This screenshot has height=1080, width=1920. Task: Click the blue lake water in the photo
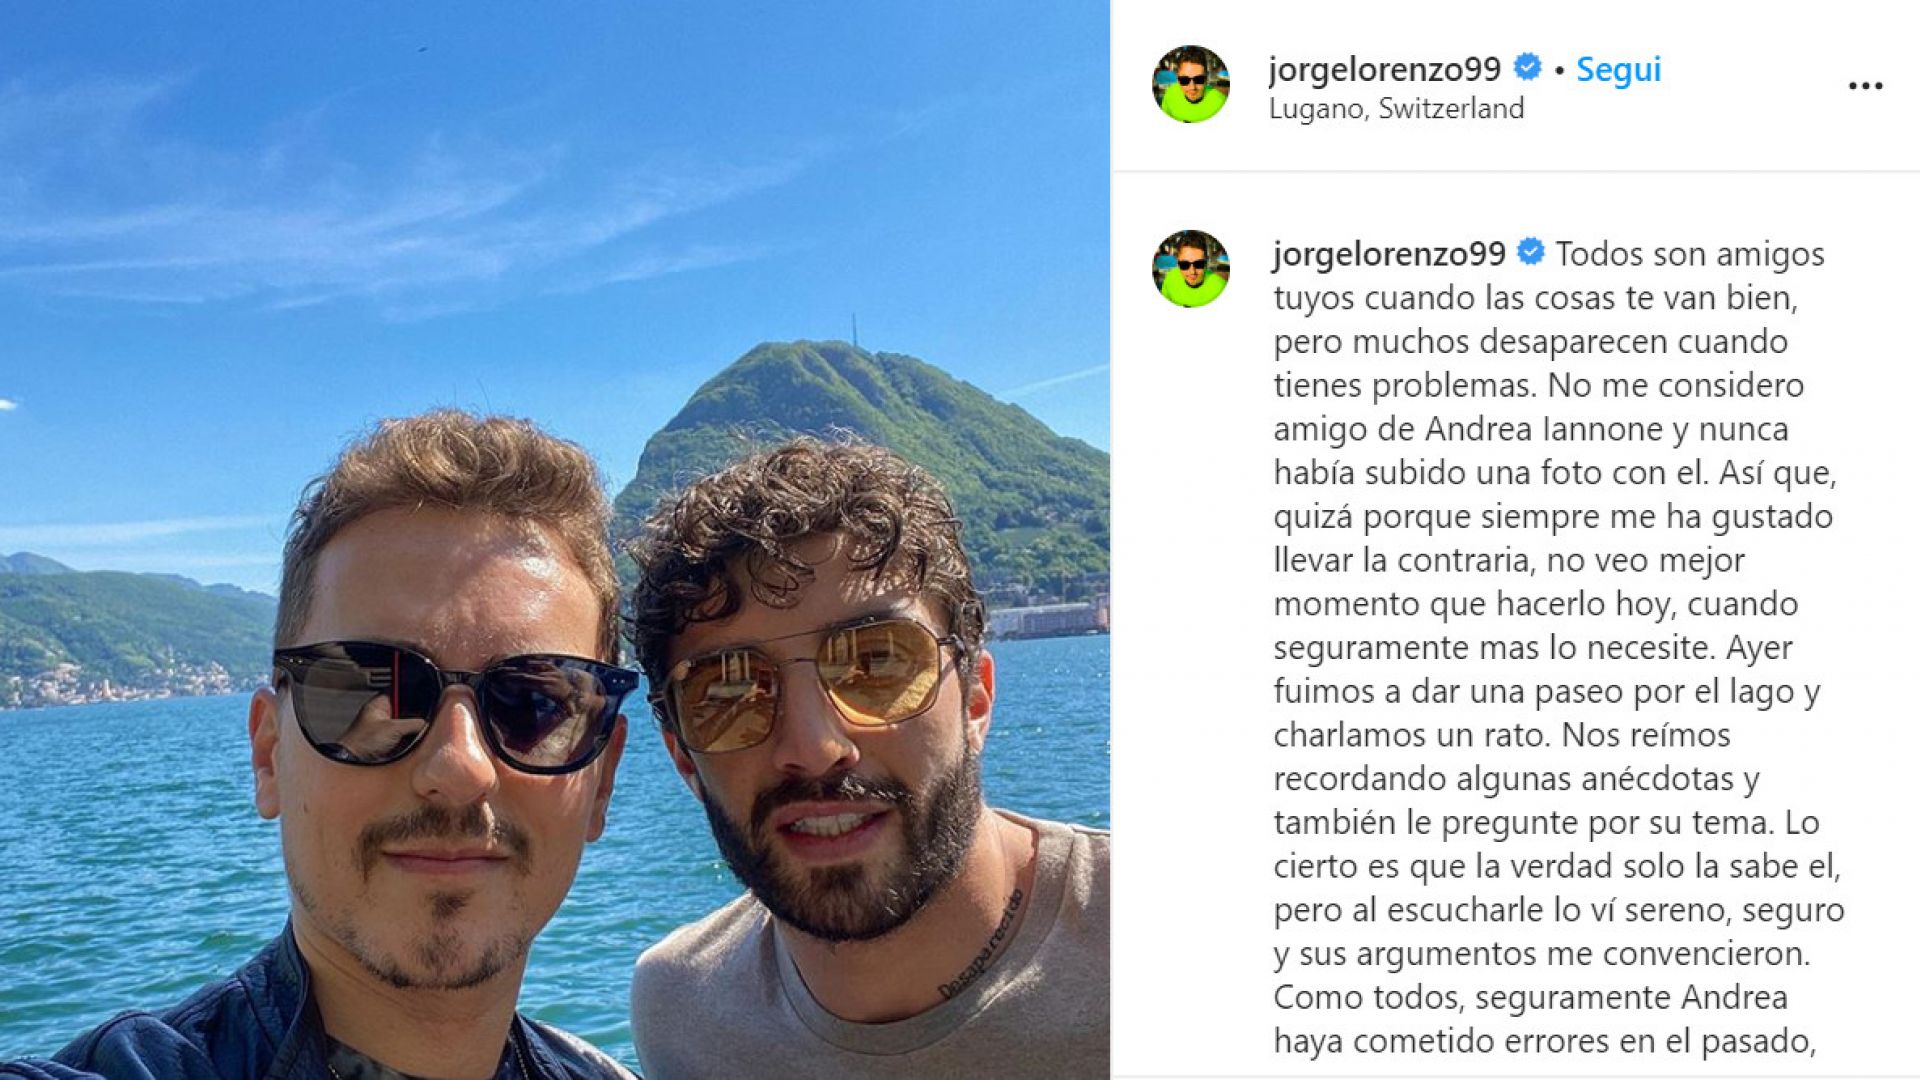pyautogui.click(x=130, y=850)
